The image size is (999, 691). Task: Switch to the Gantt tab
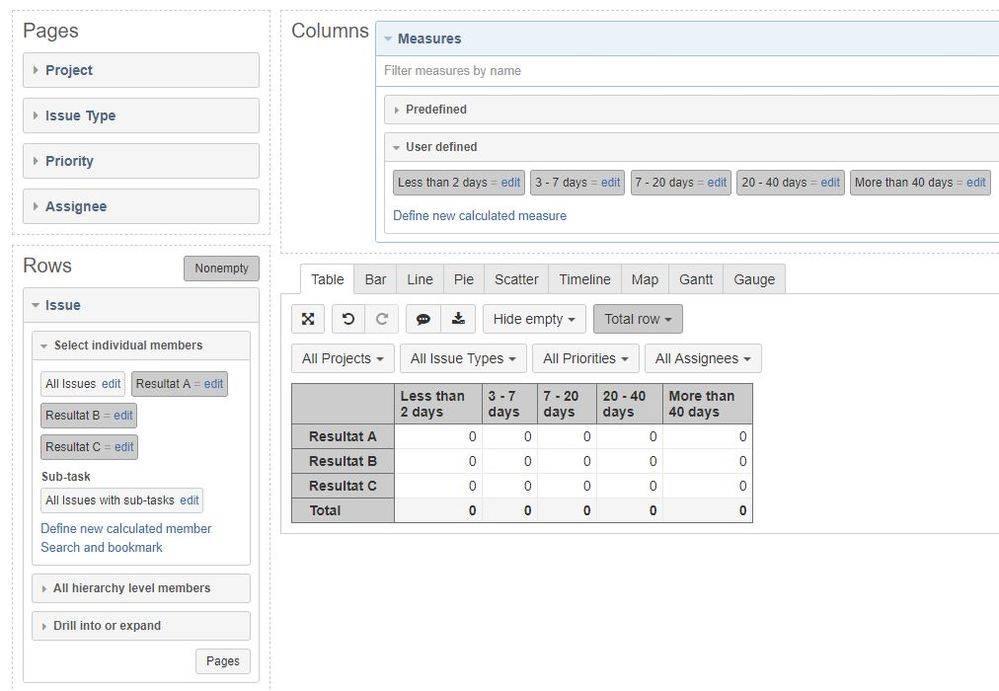(x=696, y=280)
